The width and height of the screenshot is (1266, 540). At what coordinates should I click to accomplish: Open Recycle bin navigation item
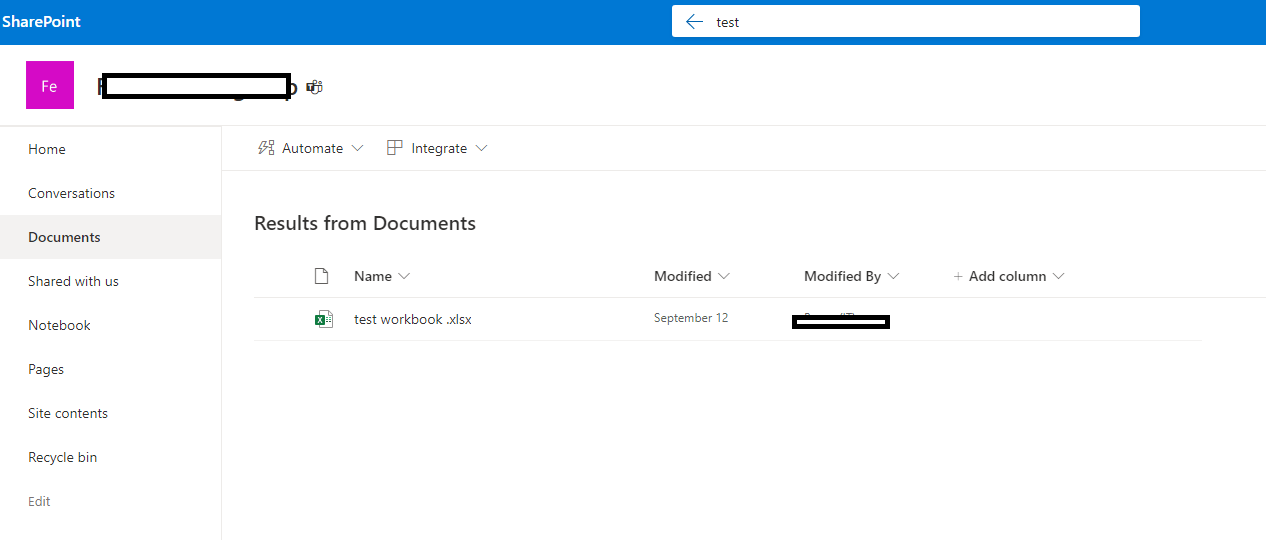click(x=62, y=457)
